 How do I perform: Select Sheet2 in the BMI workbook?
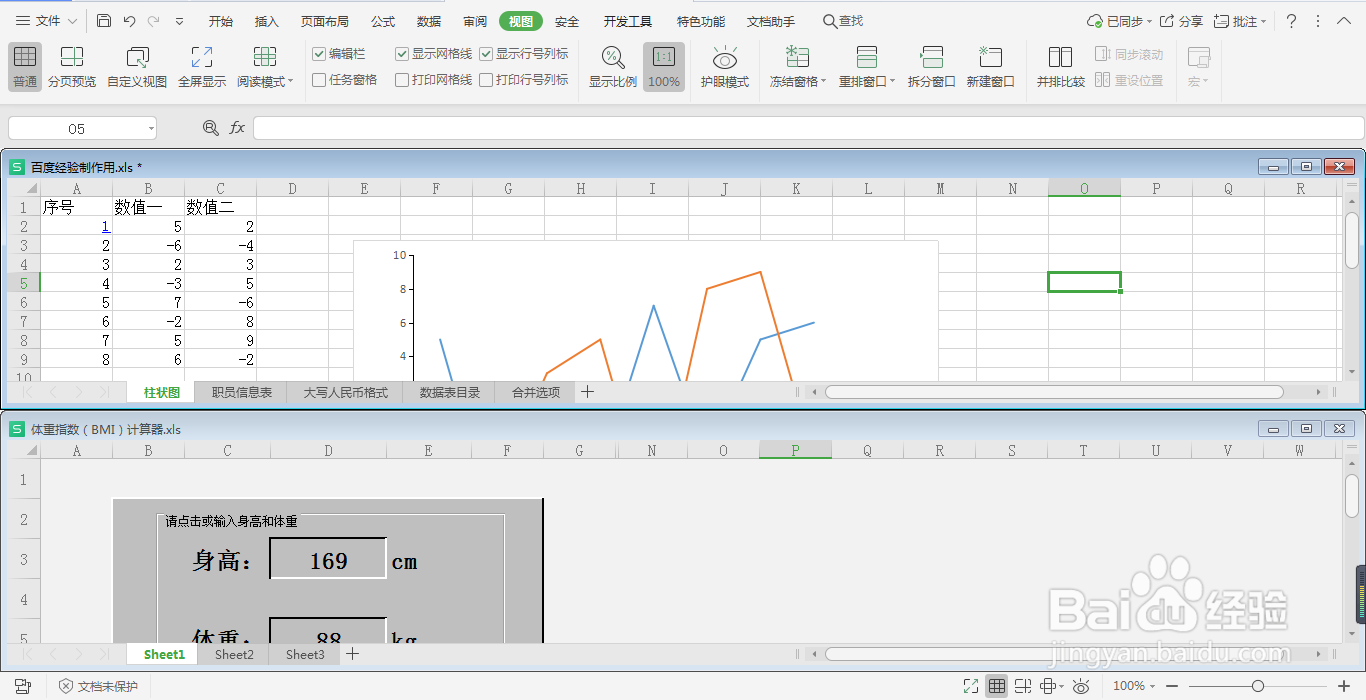point(234,655)
